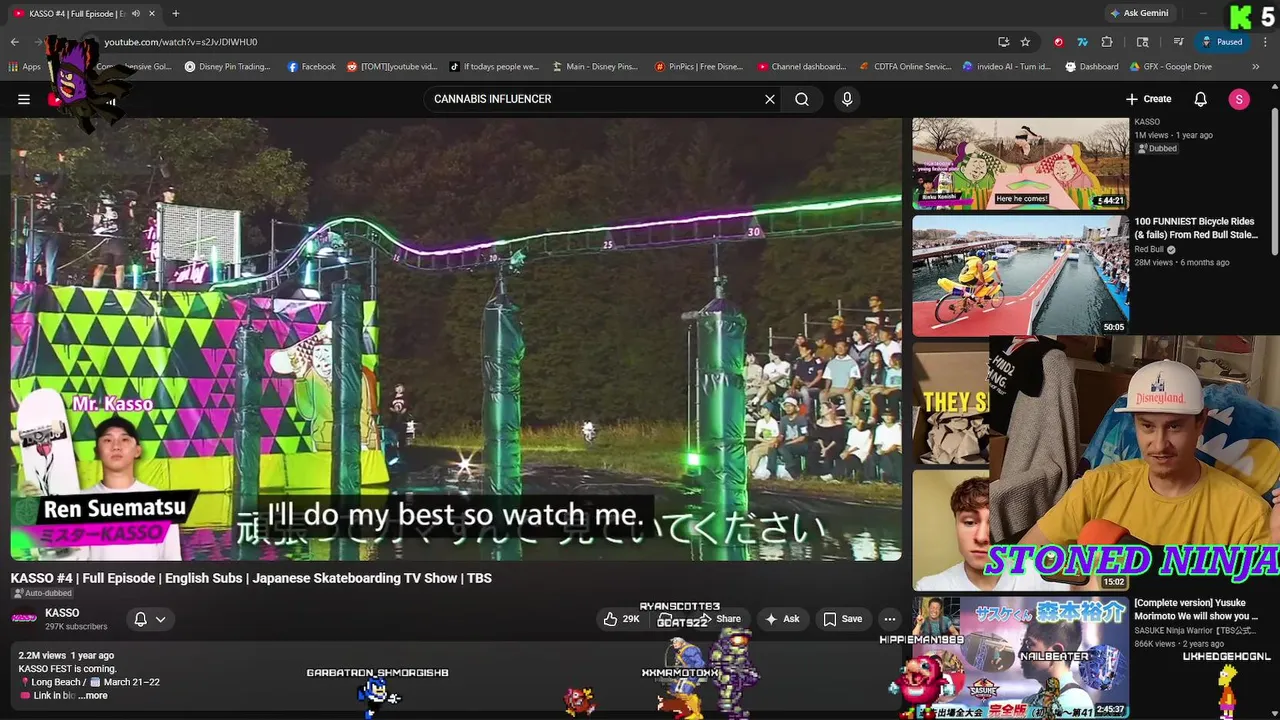Open GFX - Google Drive bookmark
Image resolution: width=1280 pixels, height=720 pixels.
click(x=1172, y=67)
